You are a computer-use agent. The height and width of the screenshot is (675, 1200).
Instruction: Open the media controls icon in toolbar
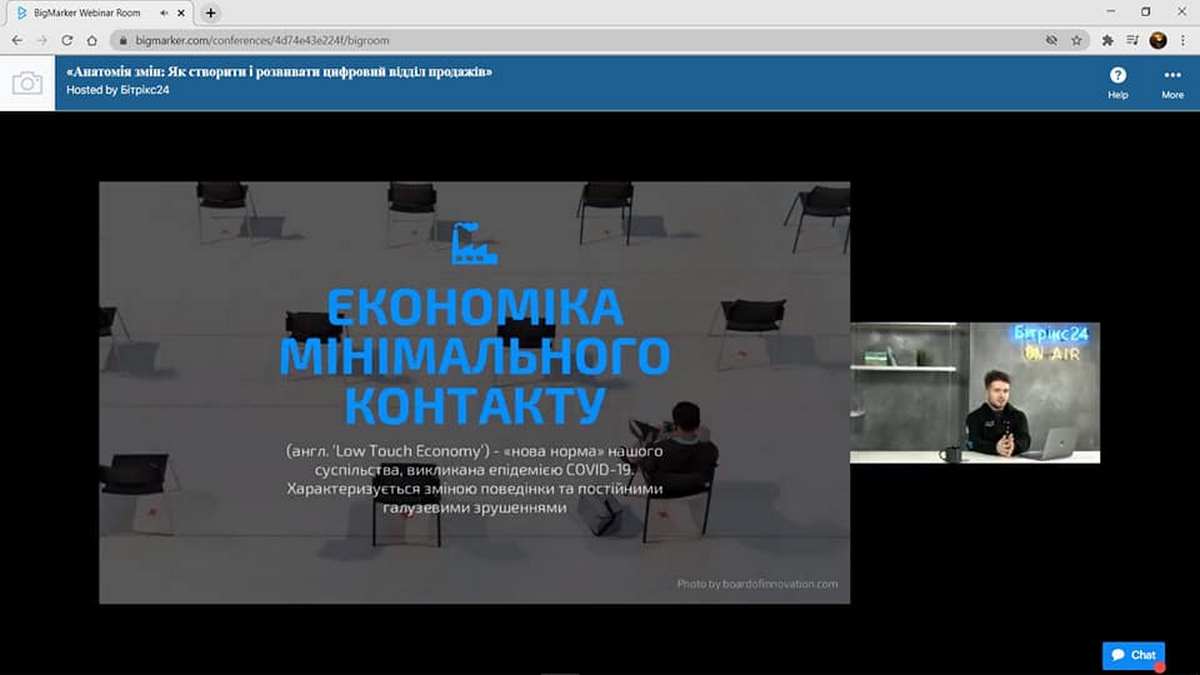click(x=1133, y=41)
